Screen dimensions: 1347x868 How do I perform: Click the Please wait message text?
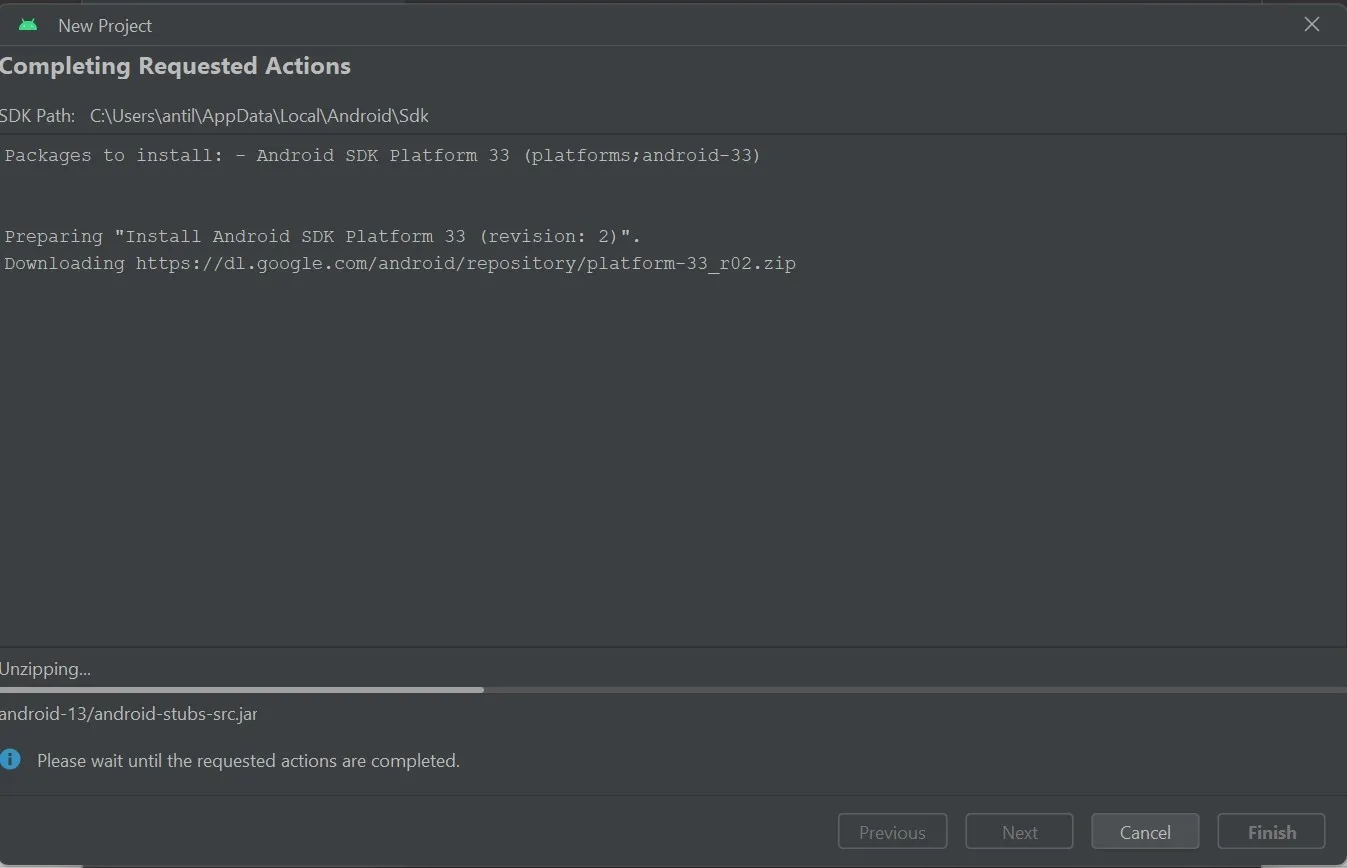point(248,761)
